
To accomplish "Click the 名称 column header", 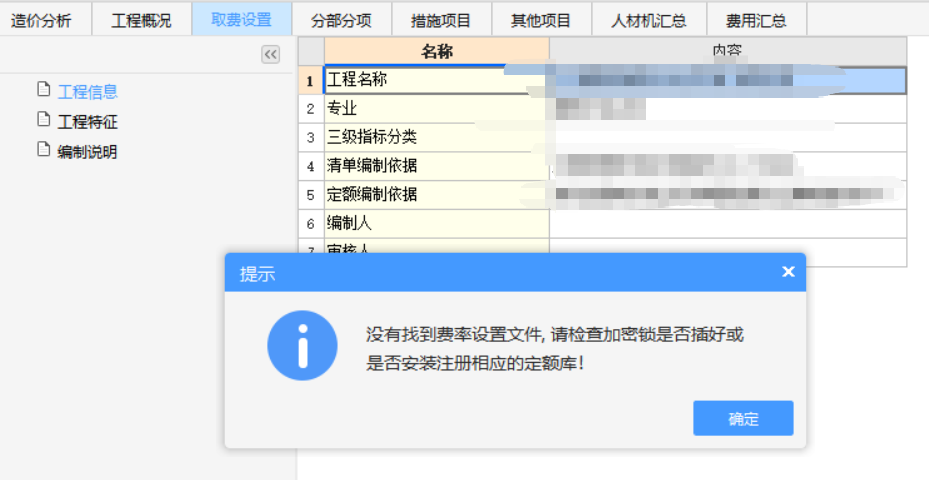I will [x=437, y=52].
